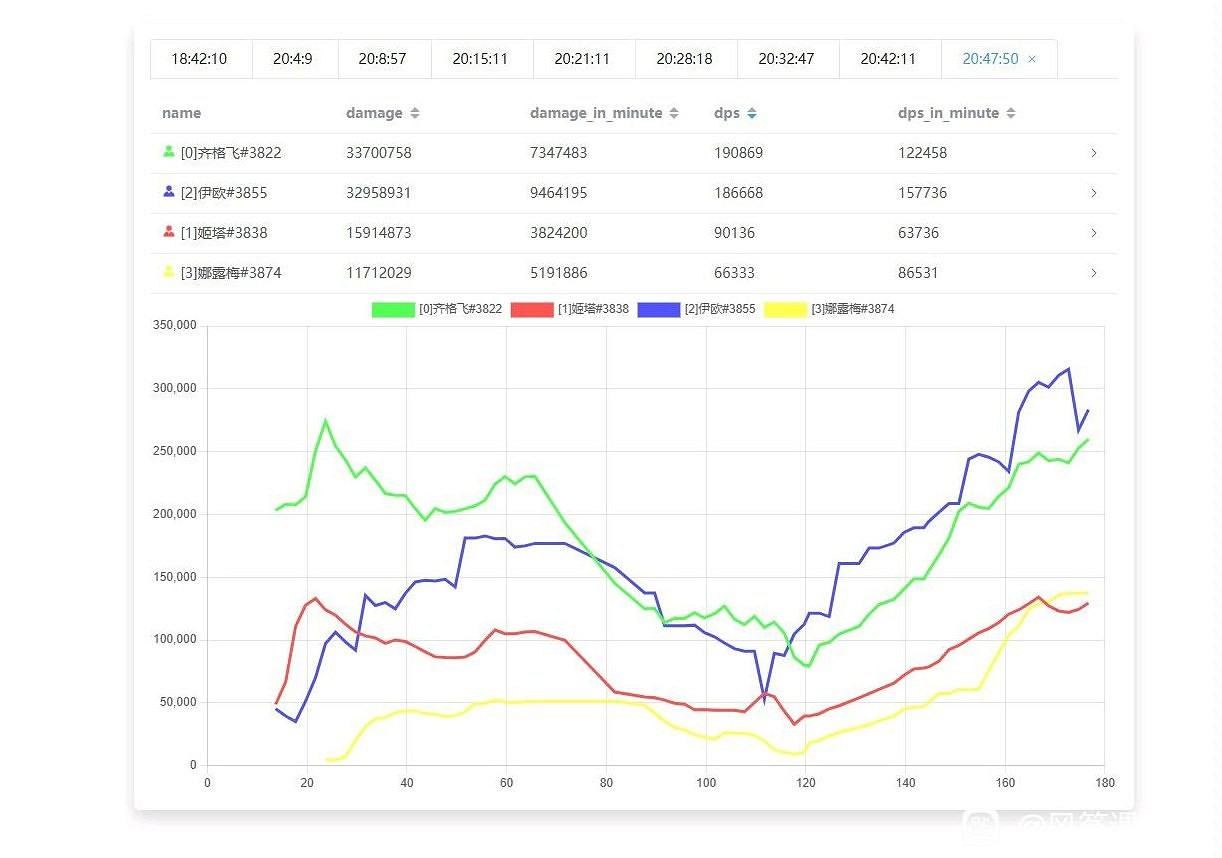
Task: Click blue user icon beside 伊欧#3855
Action: pyautogui.click(x=168, y=192)
